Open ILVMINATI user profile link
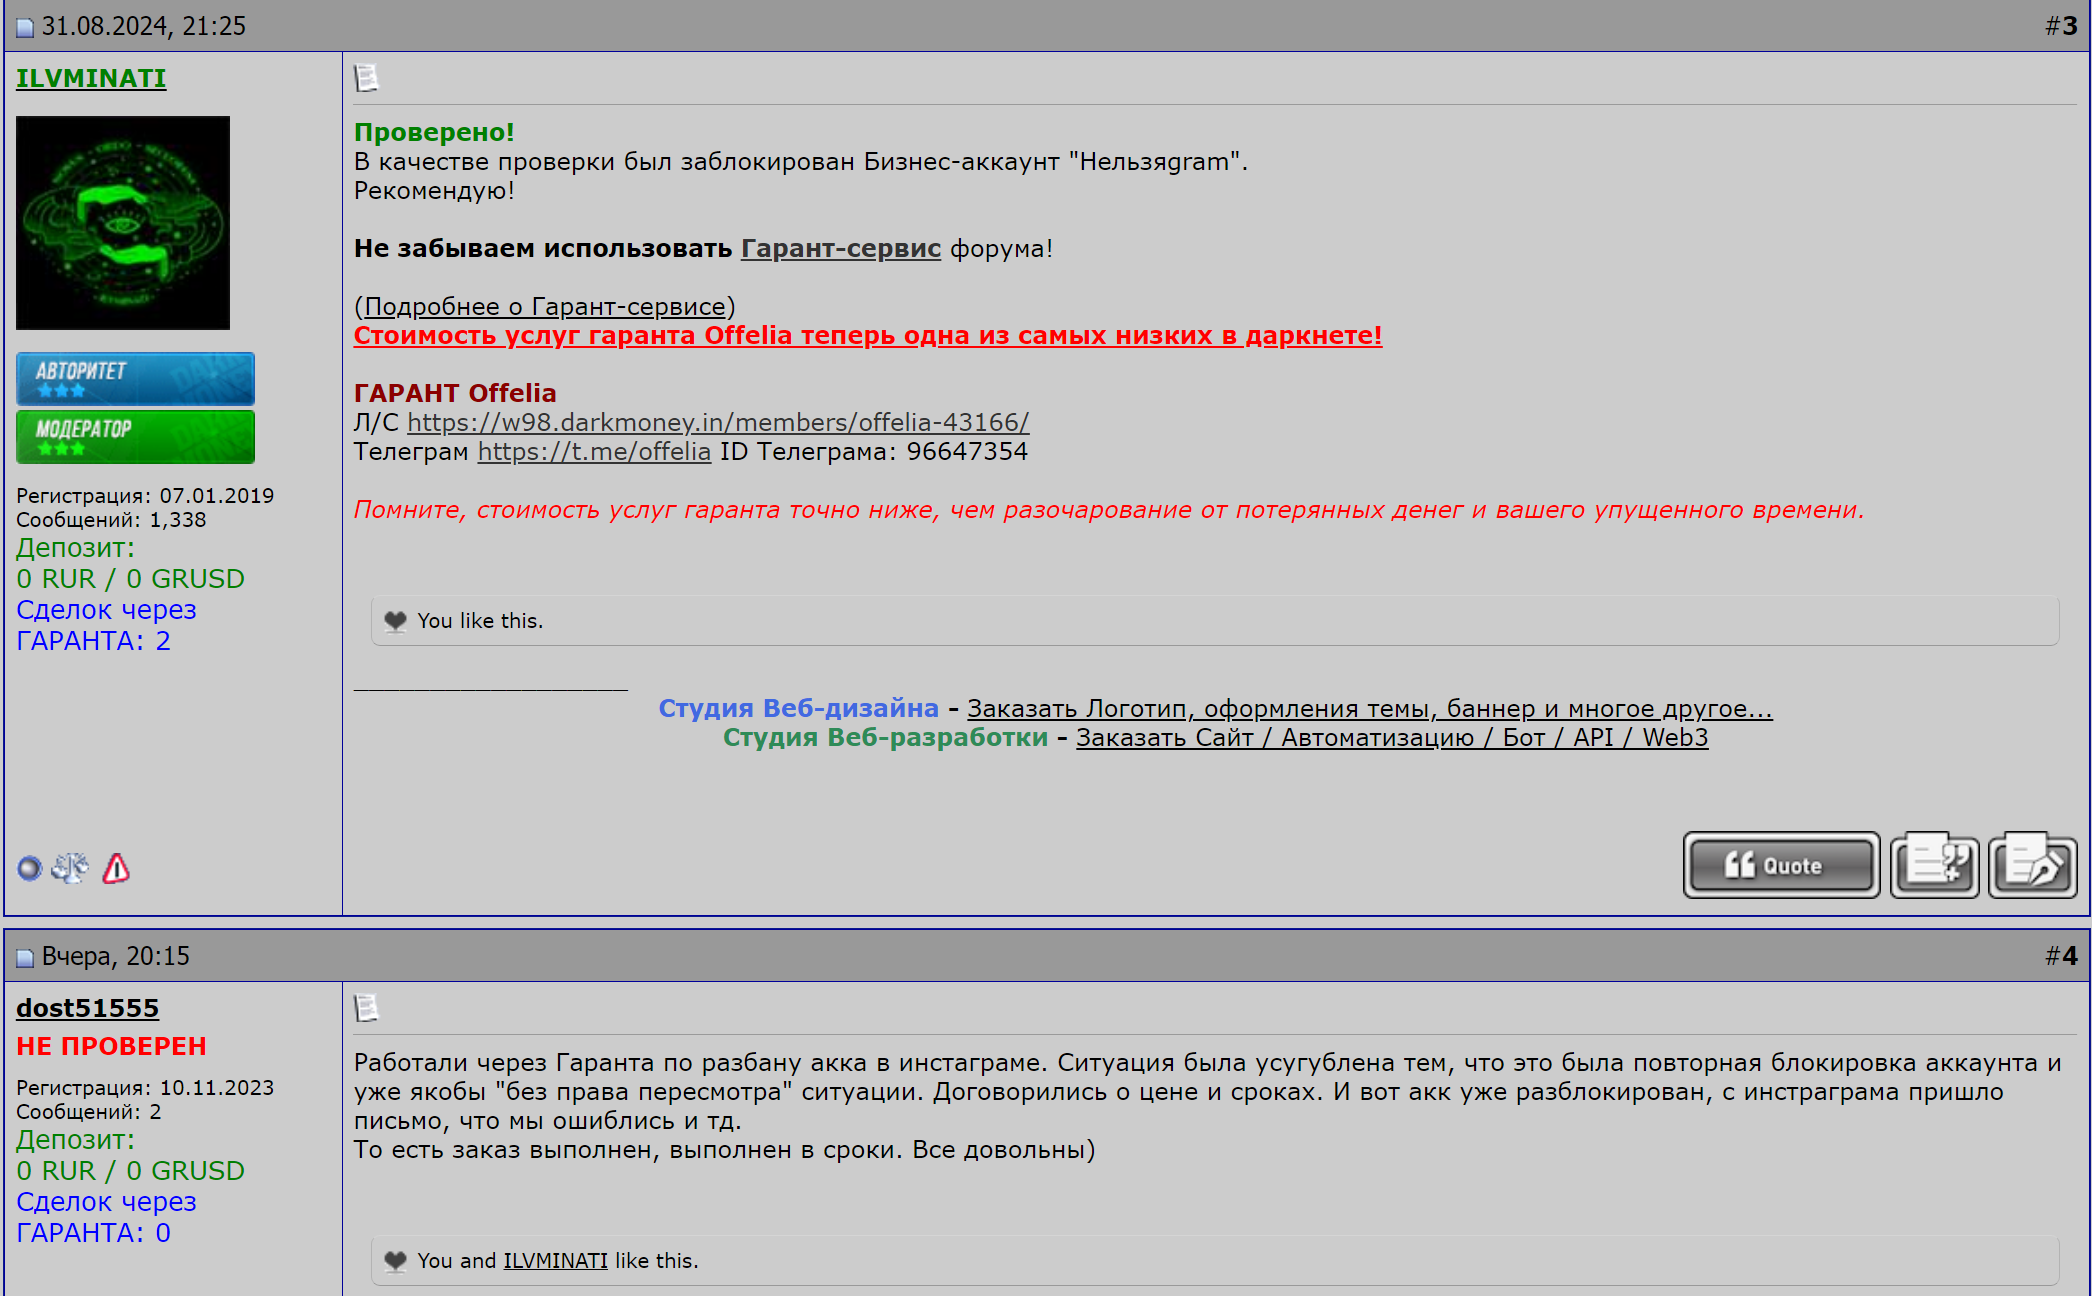The image size is (2092, 1296). coord(91,78)
